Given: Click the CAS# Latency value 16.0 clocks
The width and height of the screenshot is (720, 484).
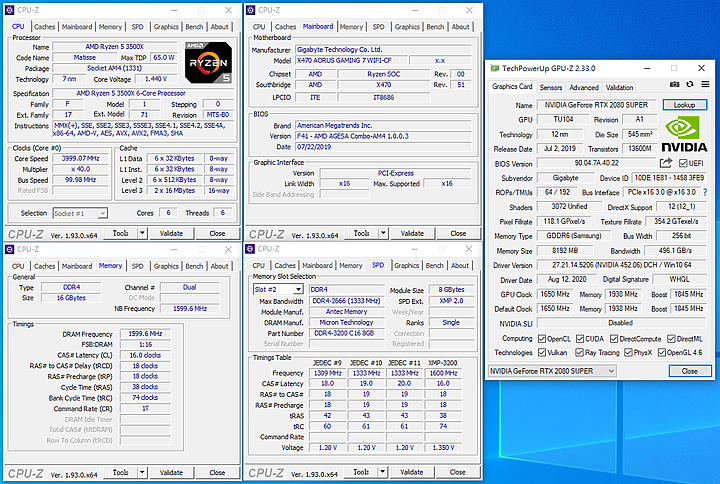Looking at the screenshot, I should (x=145, y=355).
